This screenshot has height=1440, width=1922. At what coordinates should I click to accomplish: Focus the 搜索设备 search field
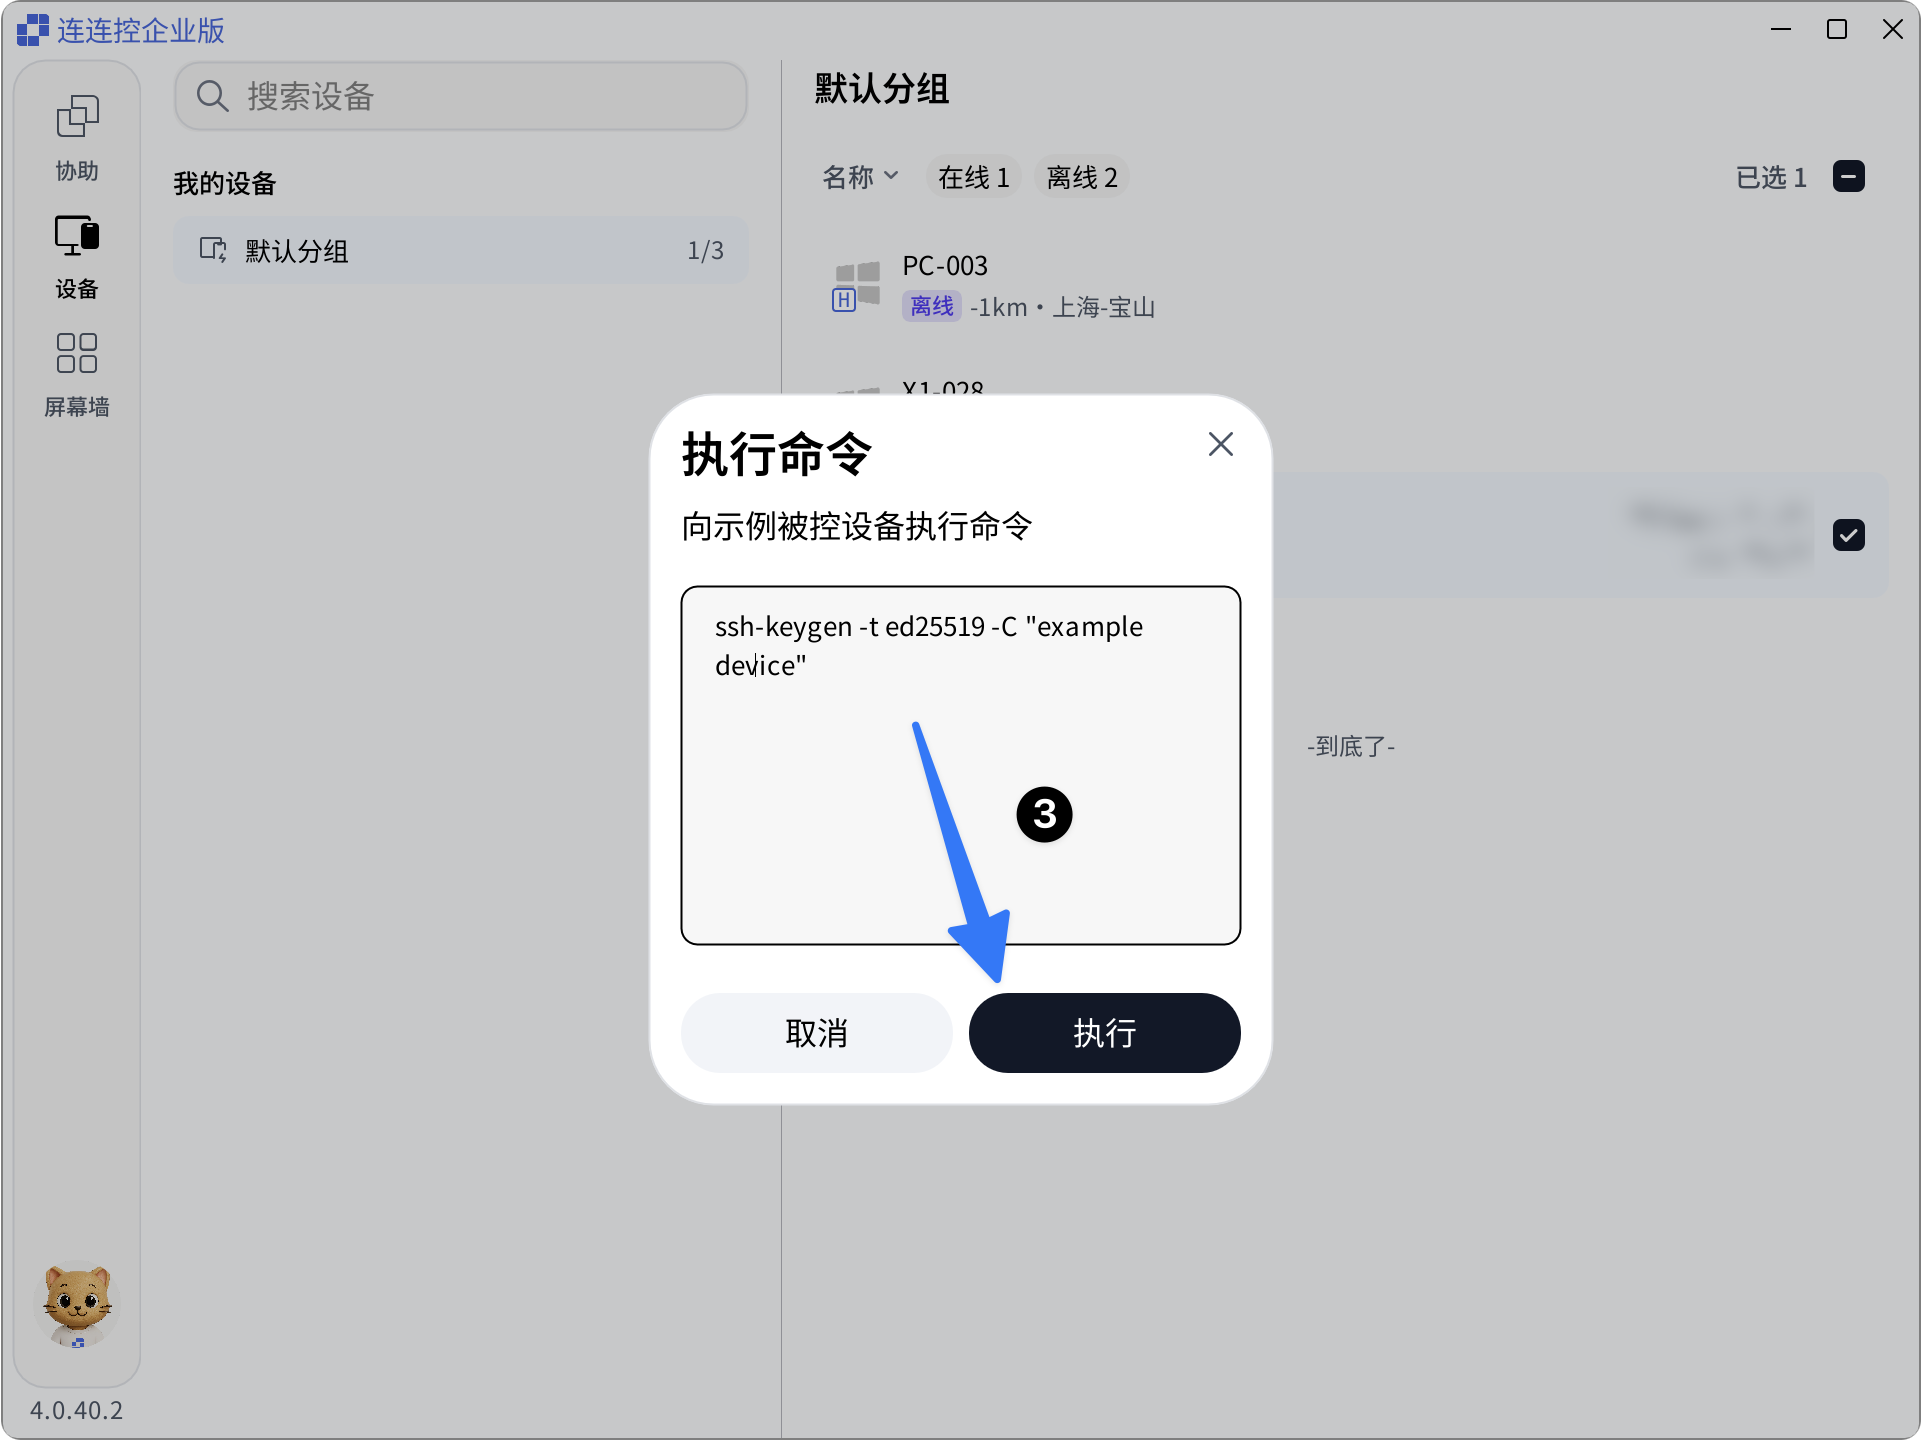pyautogui.click(x=461, y=96)
